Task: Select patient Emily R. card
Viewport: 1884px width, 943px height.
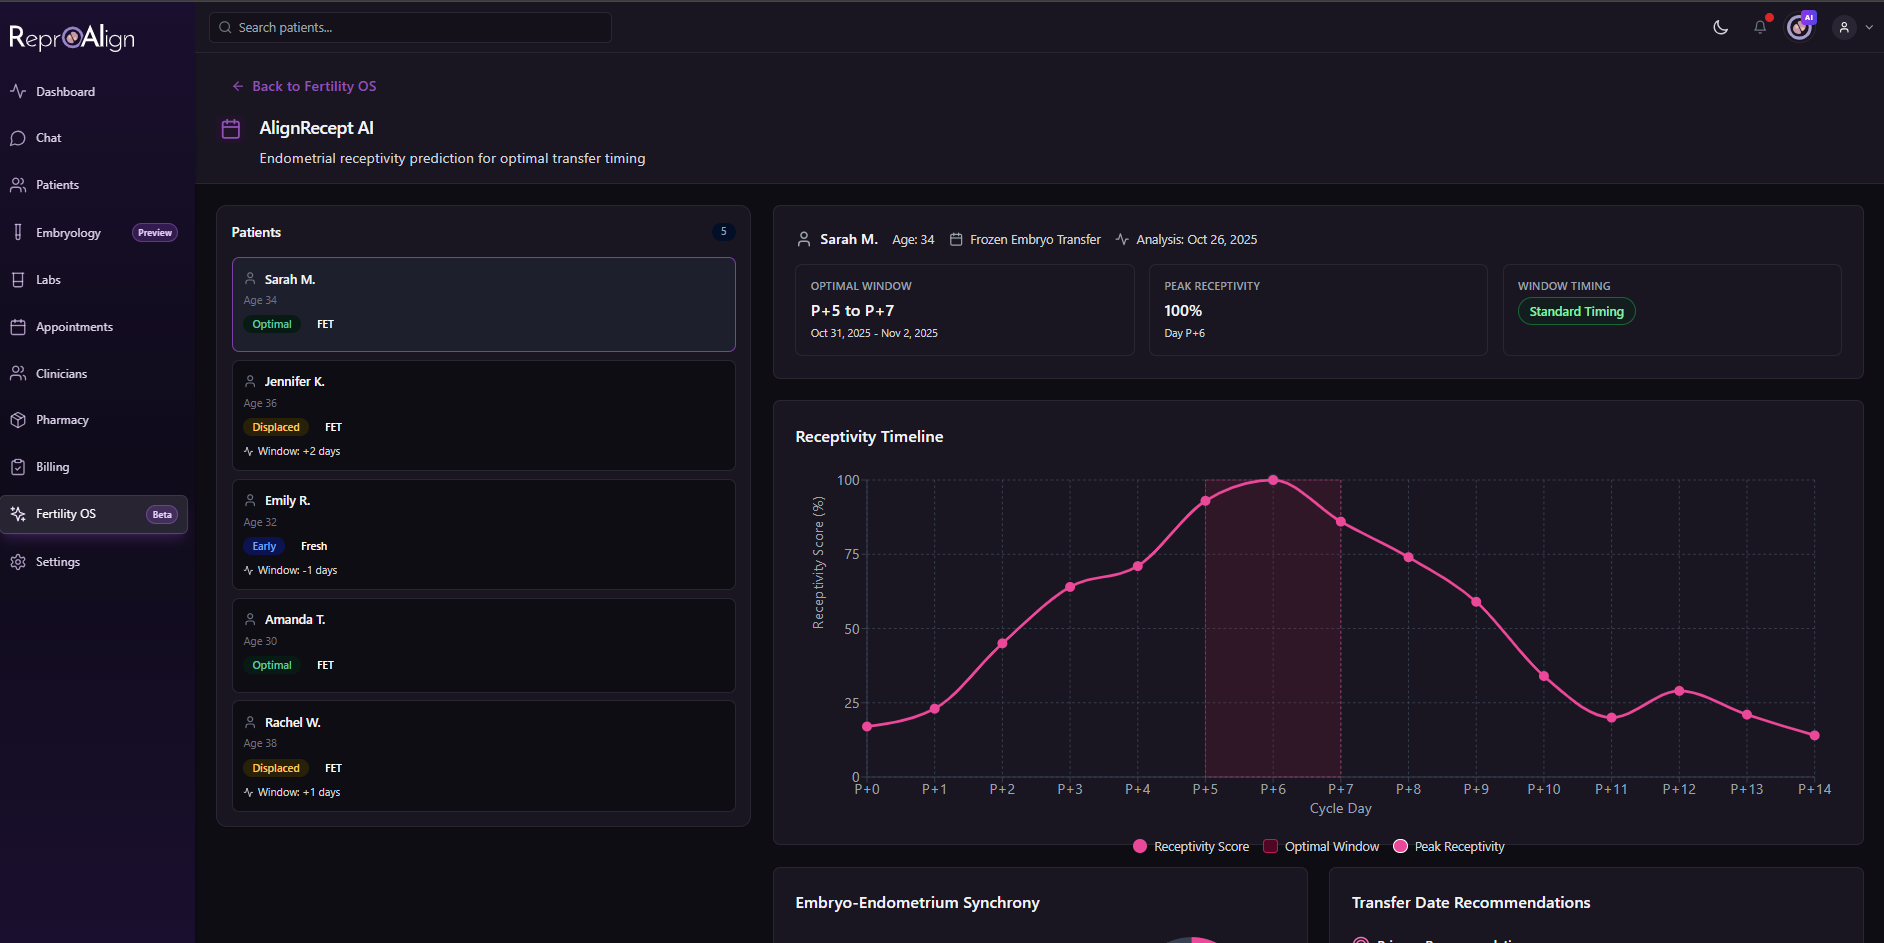Action: click(483, 534)
